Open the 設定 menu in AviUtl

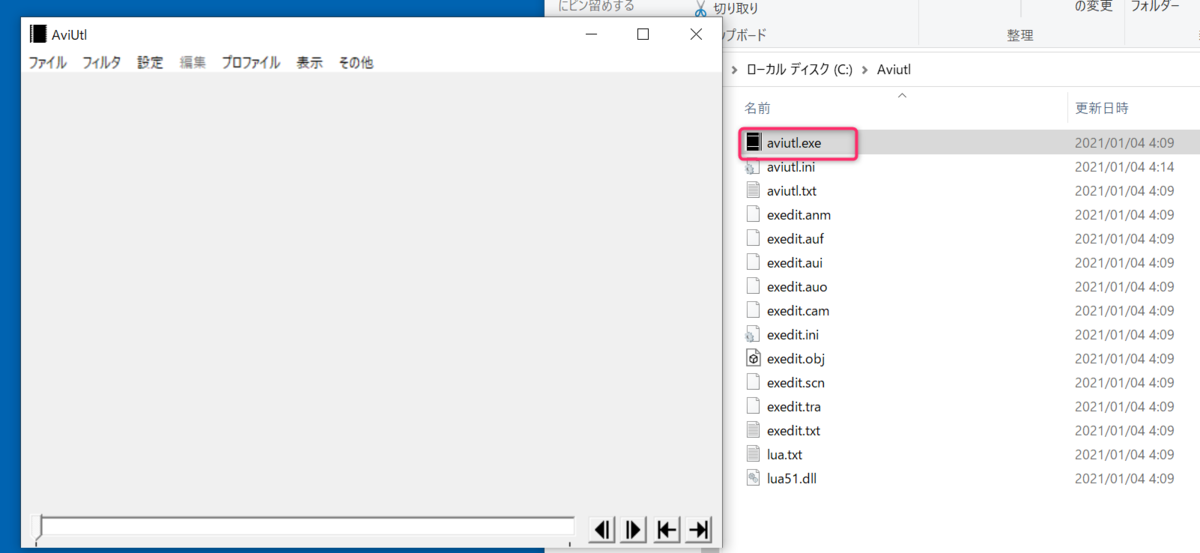coord(150,62)
